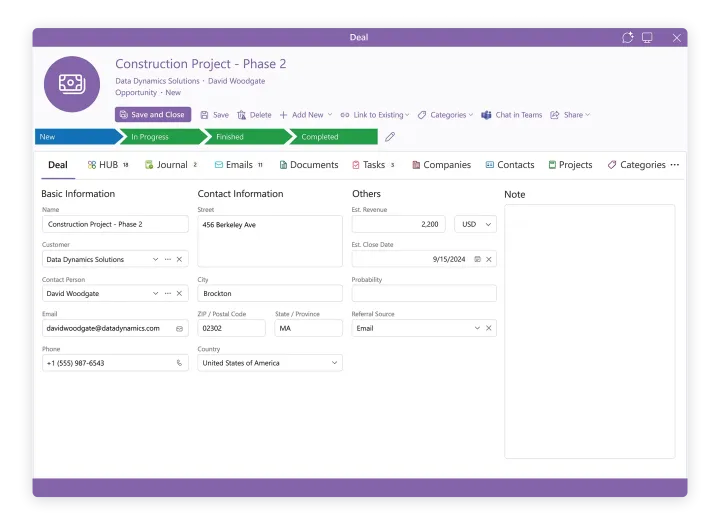Switch to the Contacts tab
720x528 pixels.
point(510,165)
